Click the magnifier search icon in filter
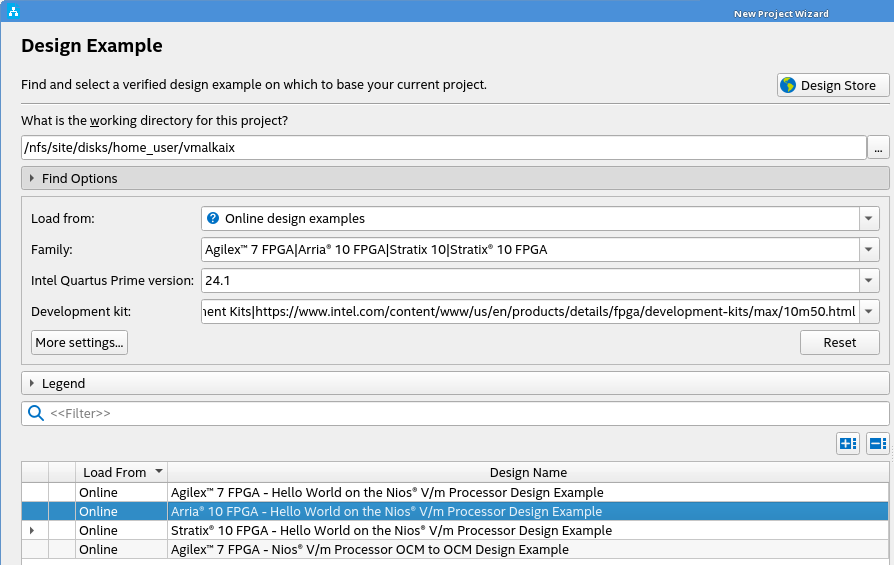Image resolution: width=894 pixels, height=565 pixels. [36, 413]
